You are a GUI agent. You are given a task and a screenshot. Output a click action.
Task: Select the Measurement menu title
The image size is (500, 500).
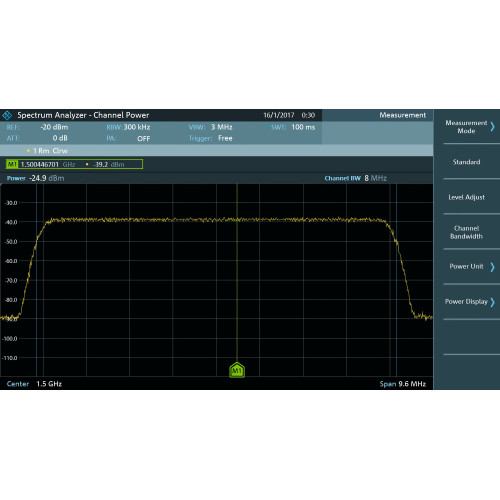point(402,115)
